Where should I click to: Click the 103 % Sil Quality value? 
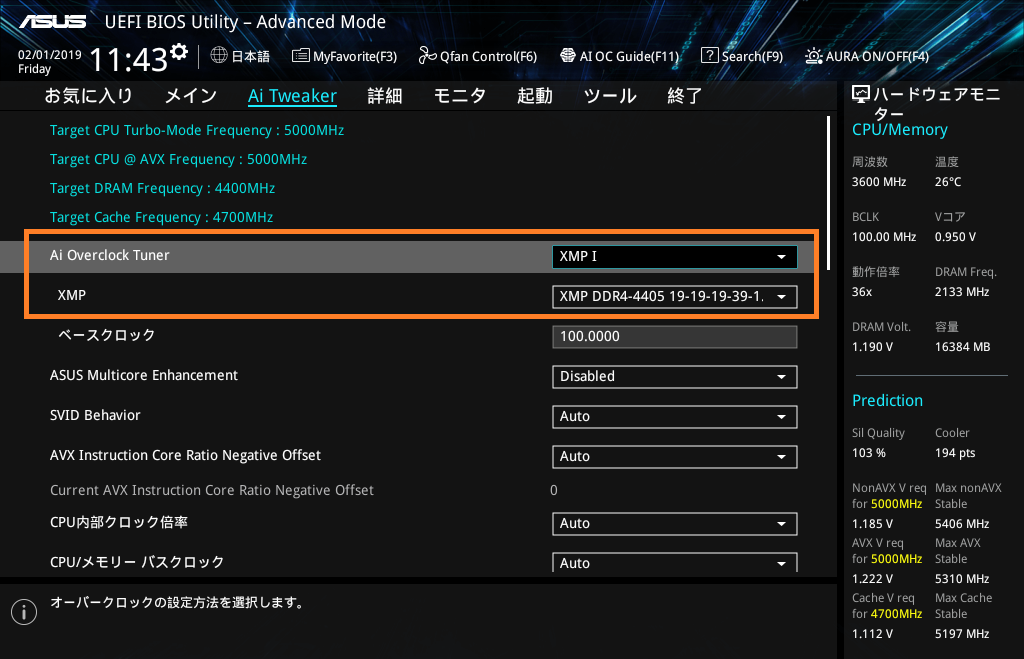coord(869,453)
